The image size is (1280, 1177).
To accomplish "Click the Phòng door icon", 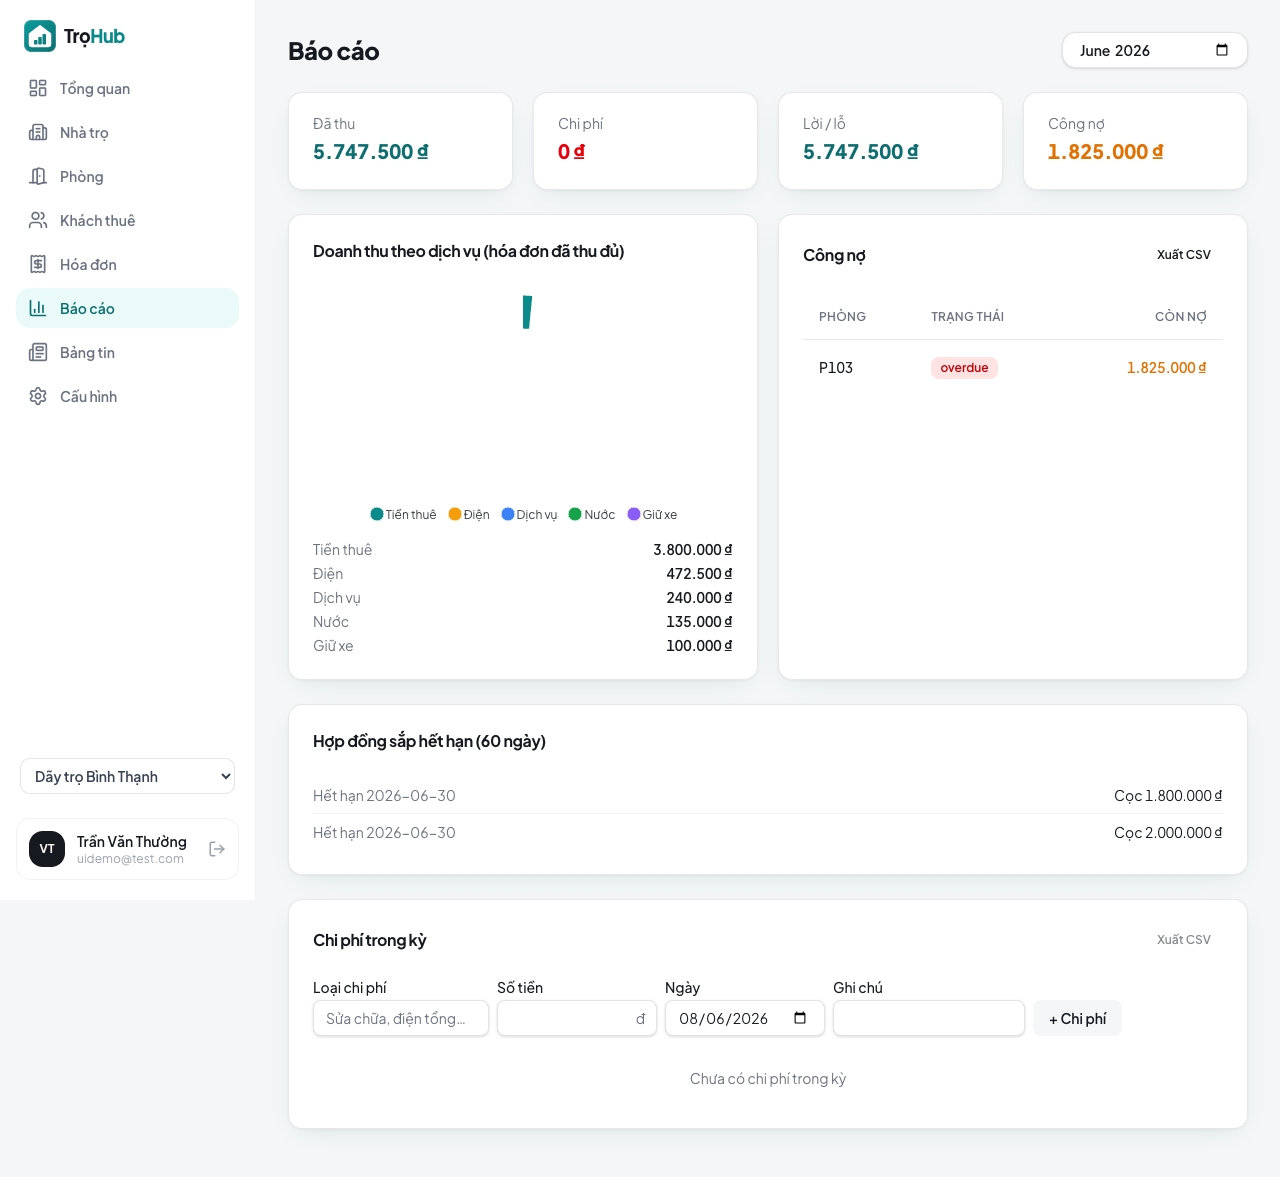I will pyautogui.click(x=38, y=176).
